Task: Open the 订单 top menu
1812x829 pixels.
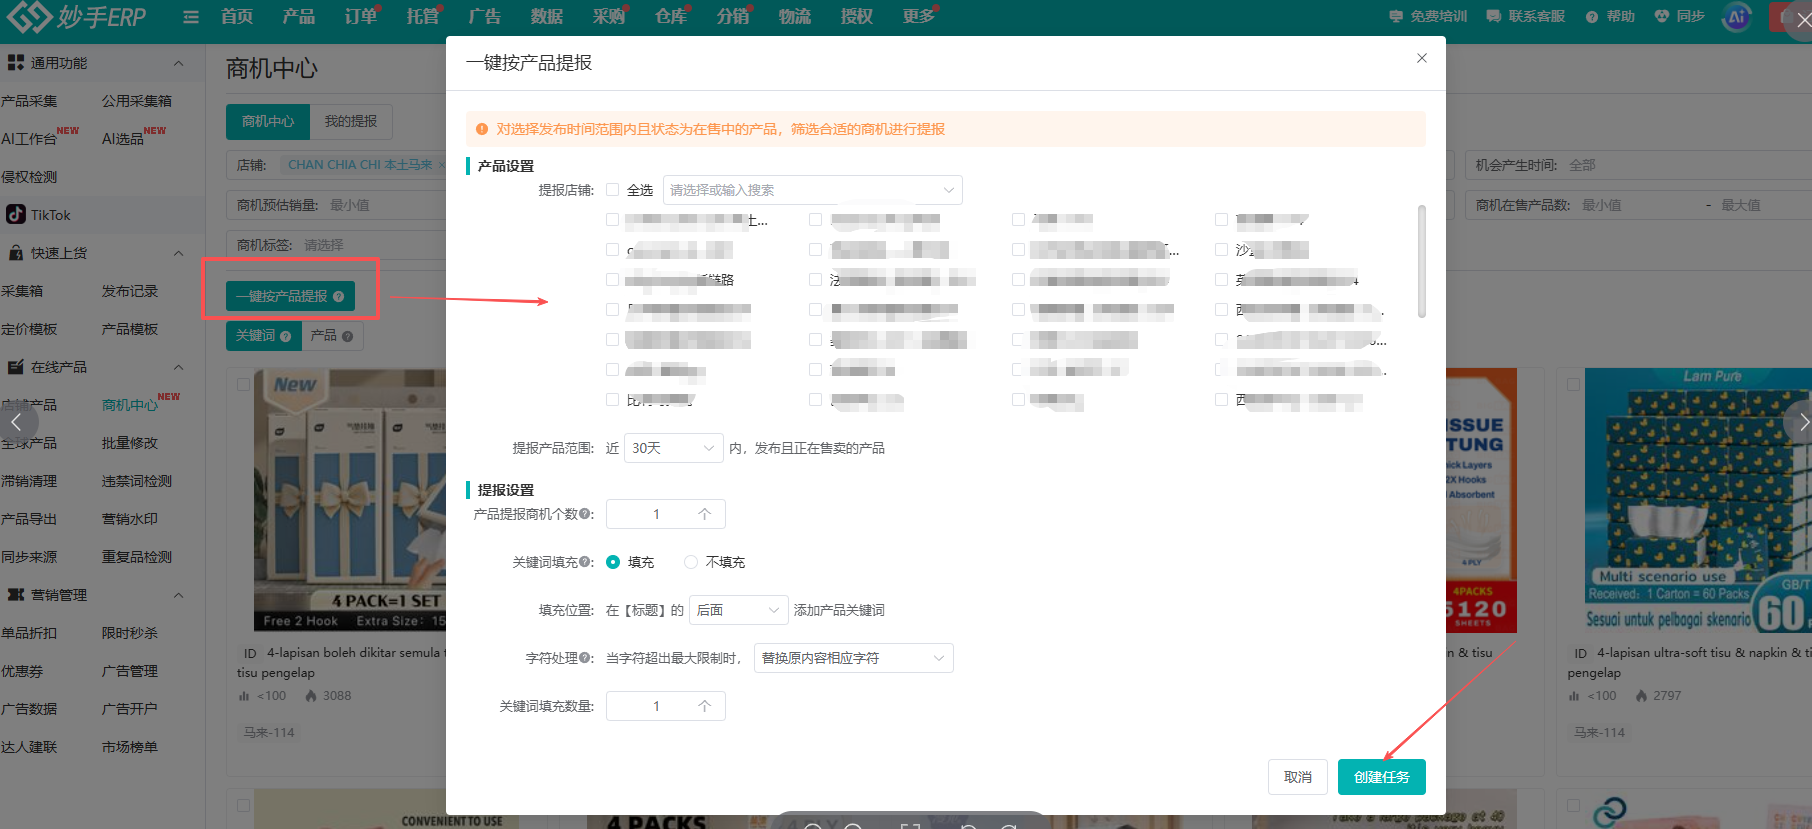Action: (x=361, y=17)
